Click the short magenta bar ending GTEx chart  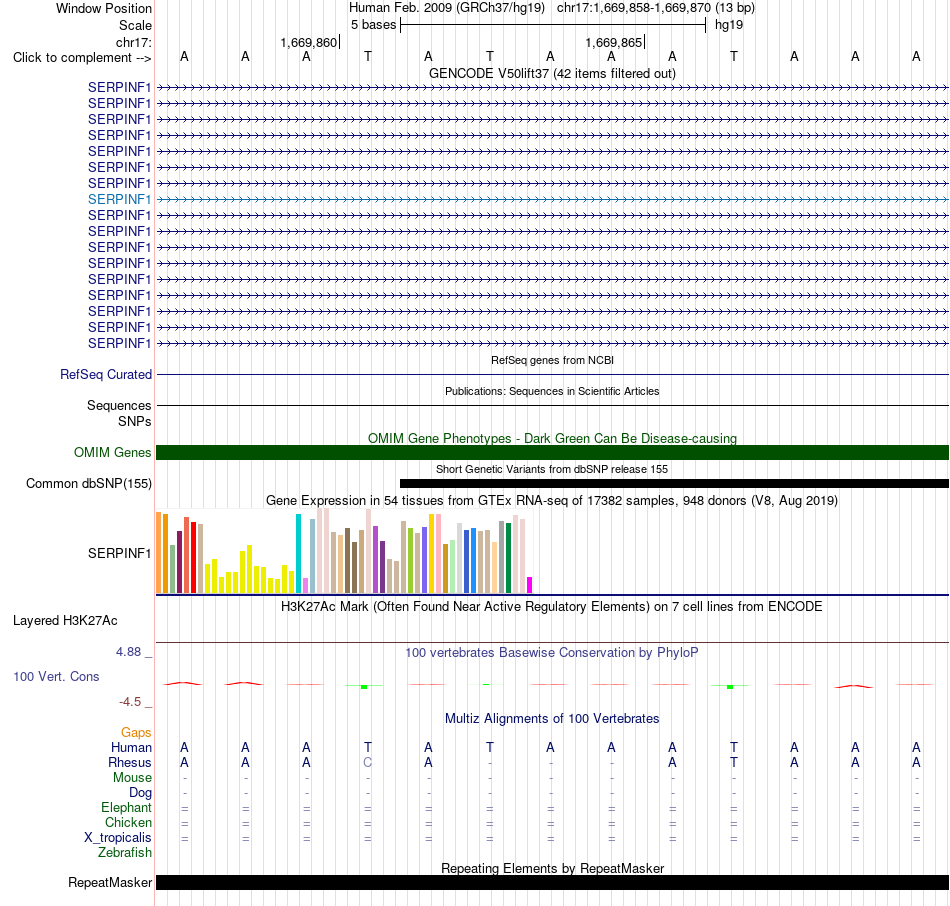point(530,585)
